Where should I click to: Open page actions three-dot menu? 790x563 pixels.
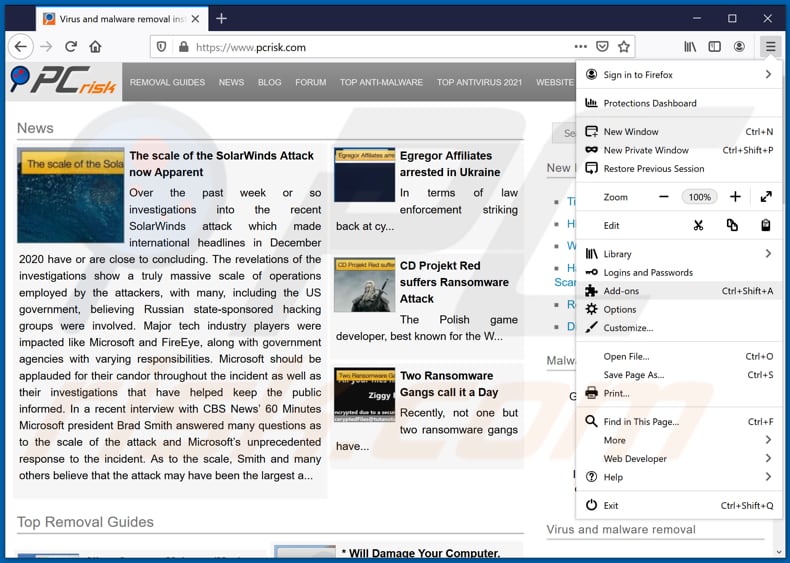[x=580, y=47]
